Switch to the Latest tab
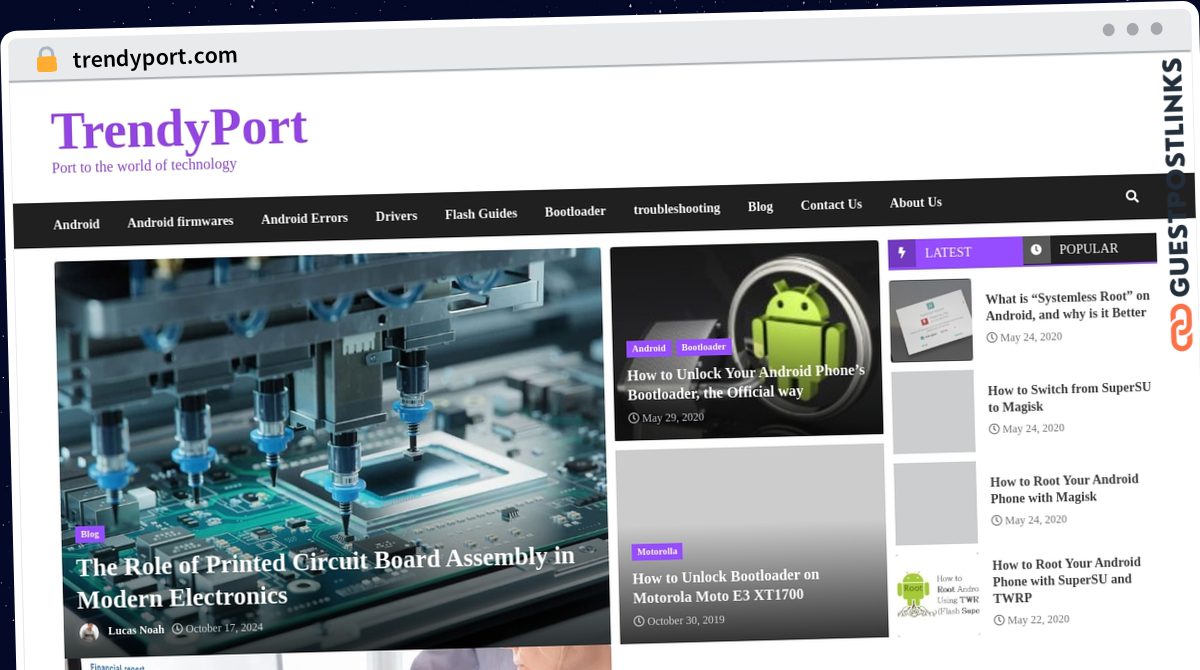This screenshot has width=1200, height=670. (x=955, y=253)
